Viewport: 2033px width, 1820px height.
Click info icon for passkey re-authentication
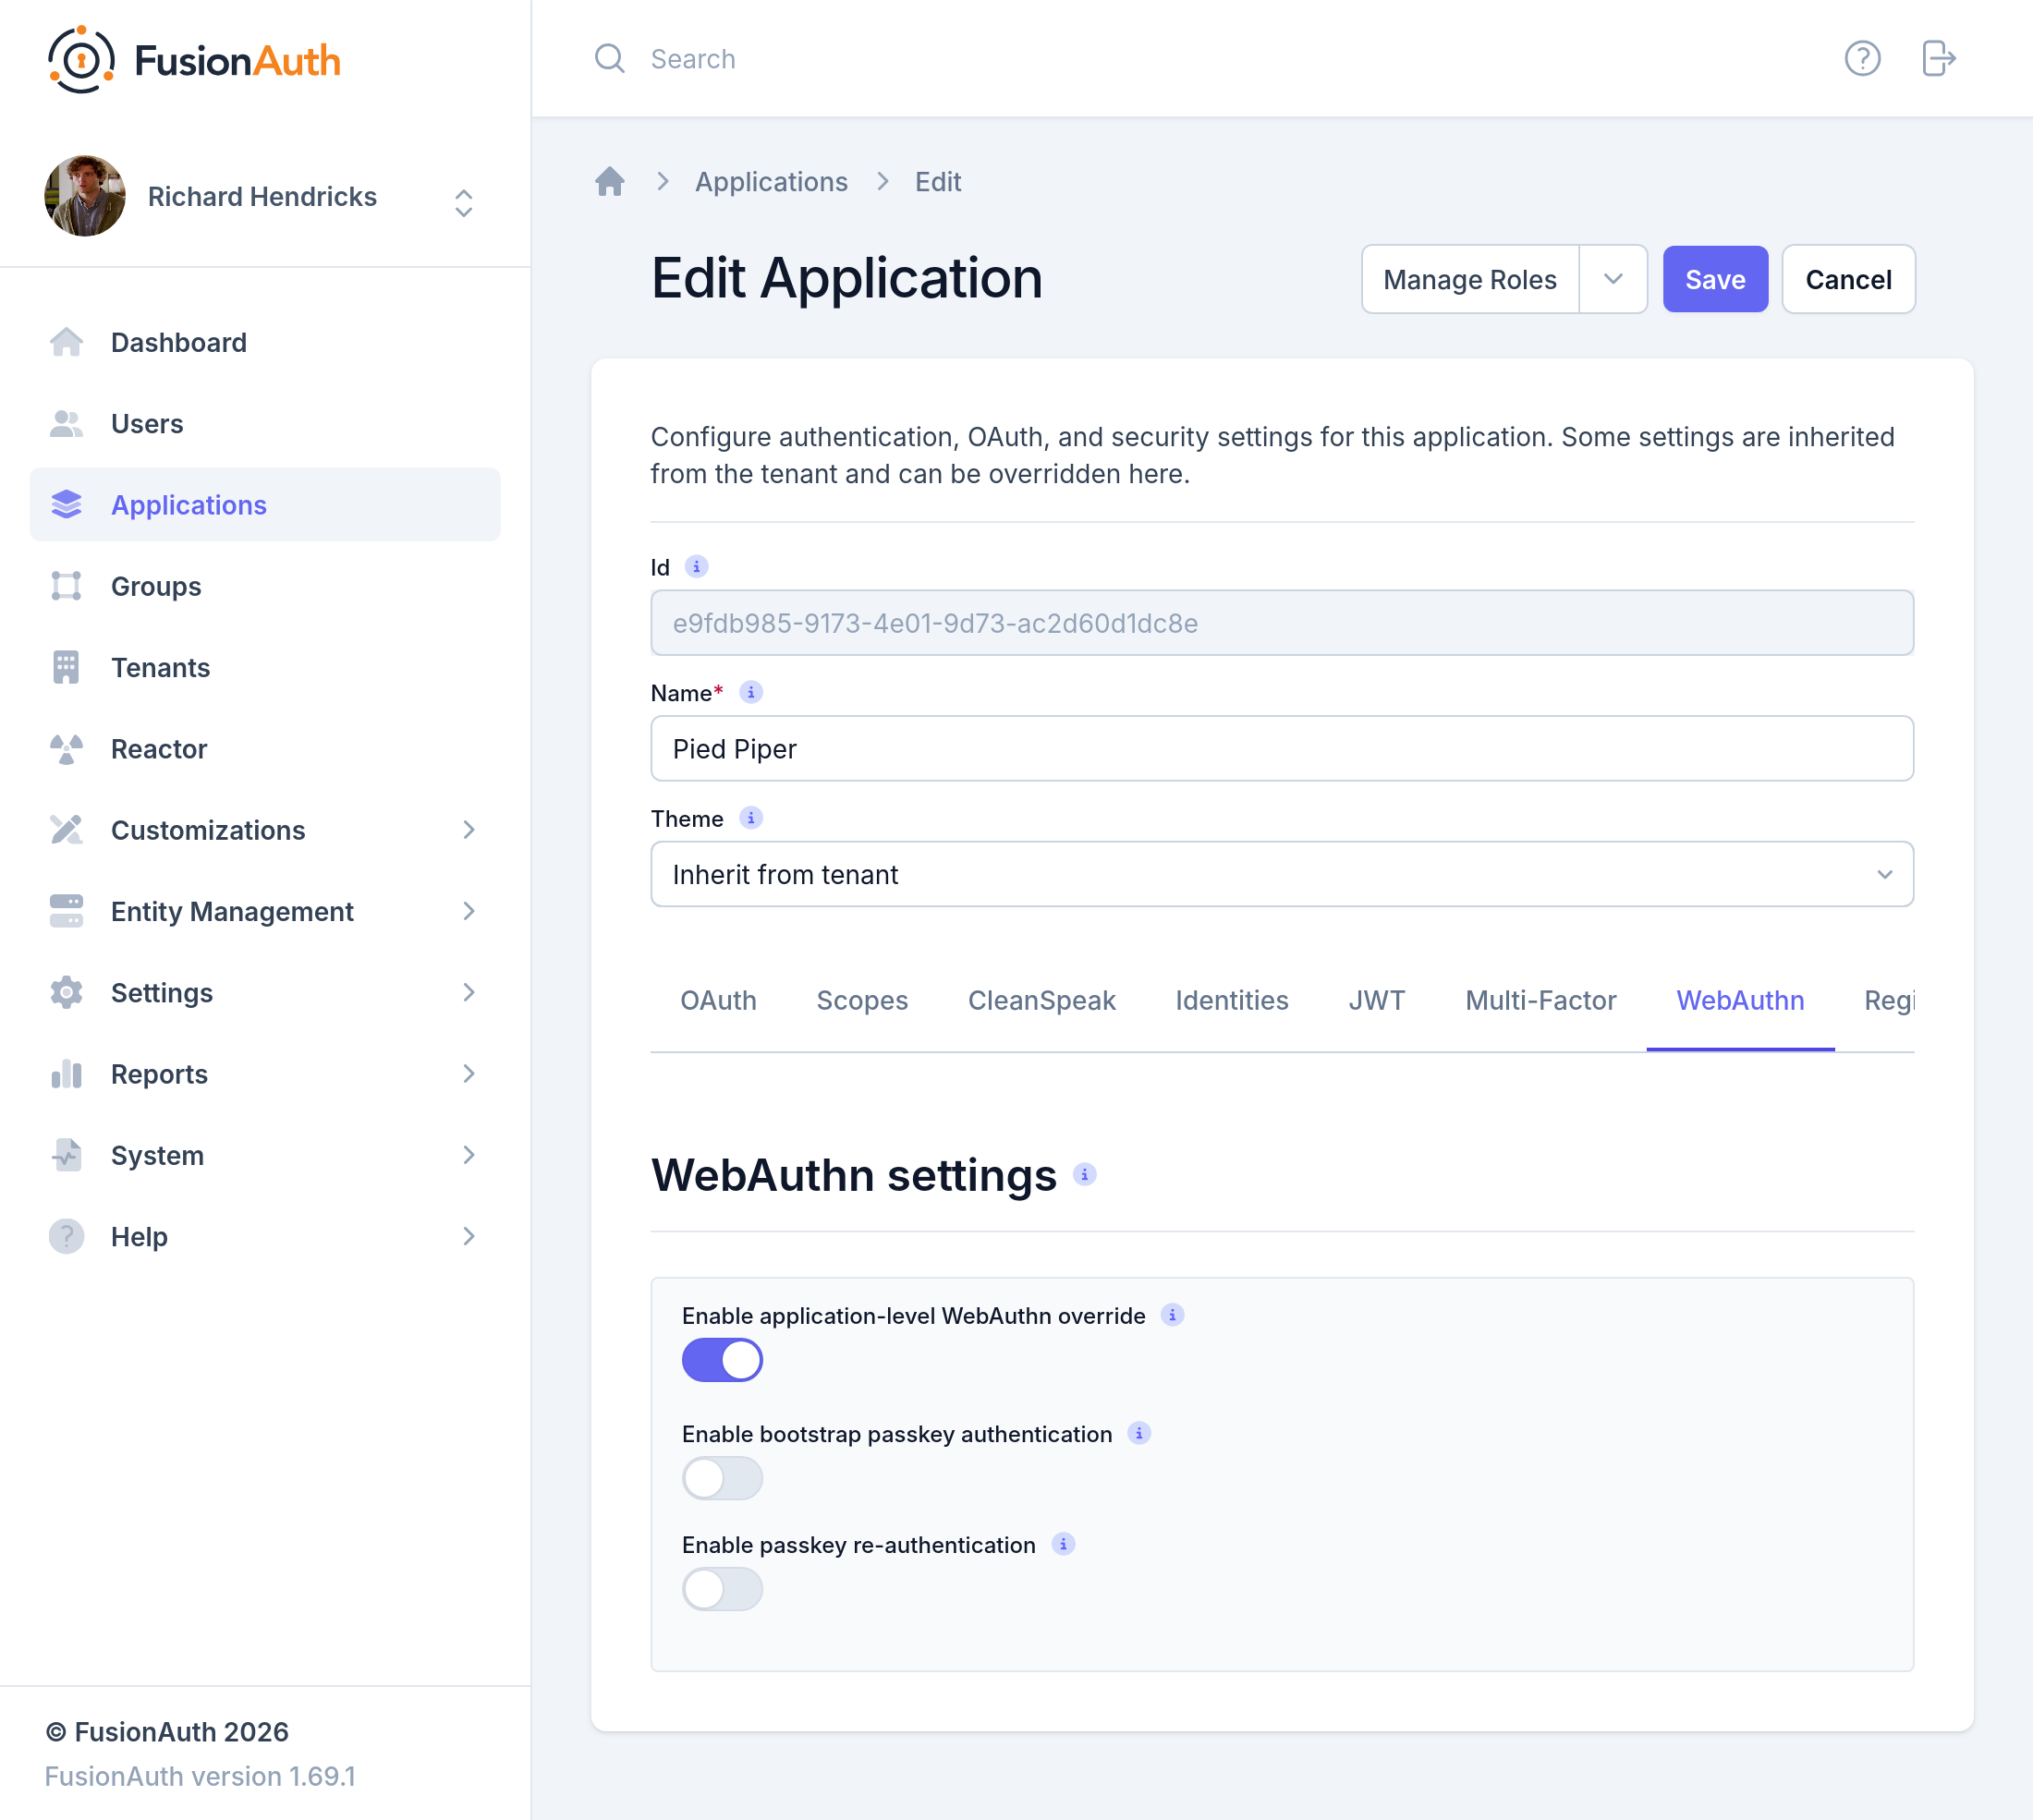1063,1544
